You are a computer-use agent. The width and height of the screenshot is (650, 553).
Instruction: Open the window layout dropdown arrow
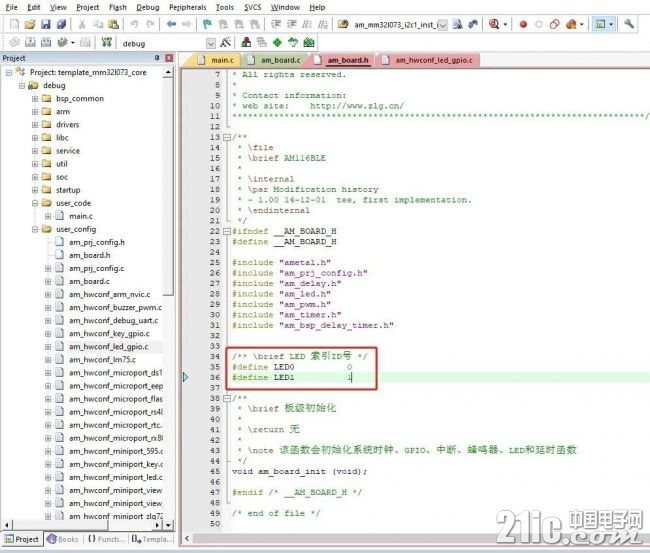pos(611,24)
